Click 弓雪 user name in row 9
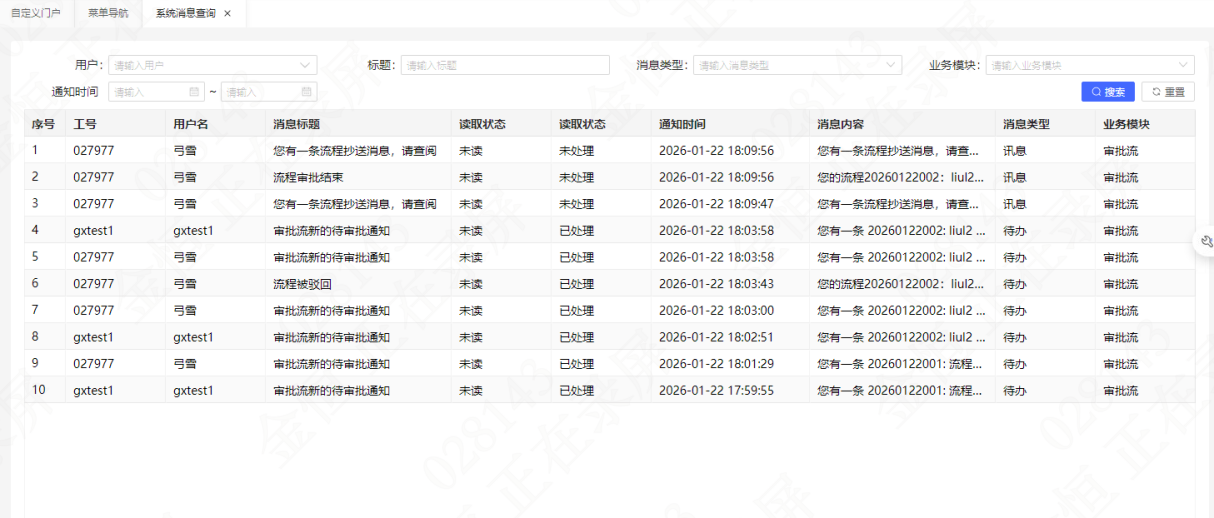Image resolution: width=1214 pixels, height=518 pixels. coord(184,364)
